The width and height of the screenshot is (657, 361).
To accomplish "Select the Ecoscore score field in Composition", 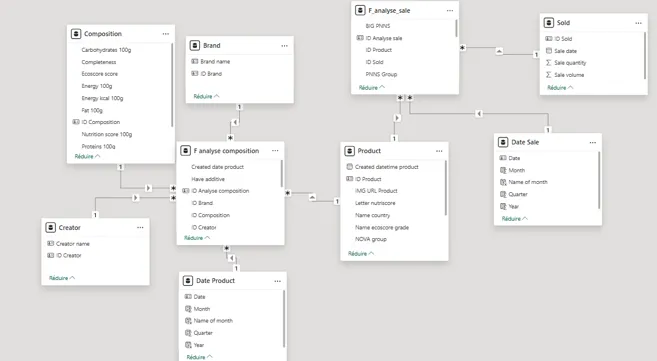I will [100, 74].
